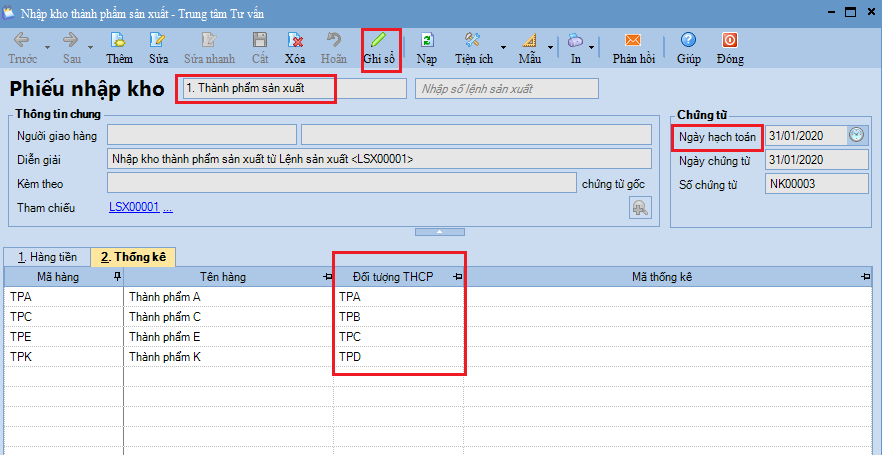882x455 pixels.
Task: Click the Nhập số lệnh sản xuất field
Action: tap(507, 88)
